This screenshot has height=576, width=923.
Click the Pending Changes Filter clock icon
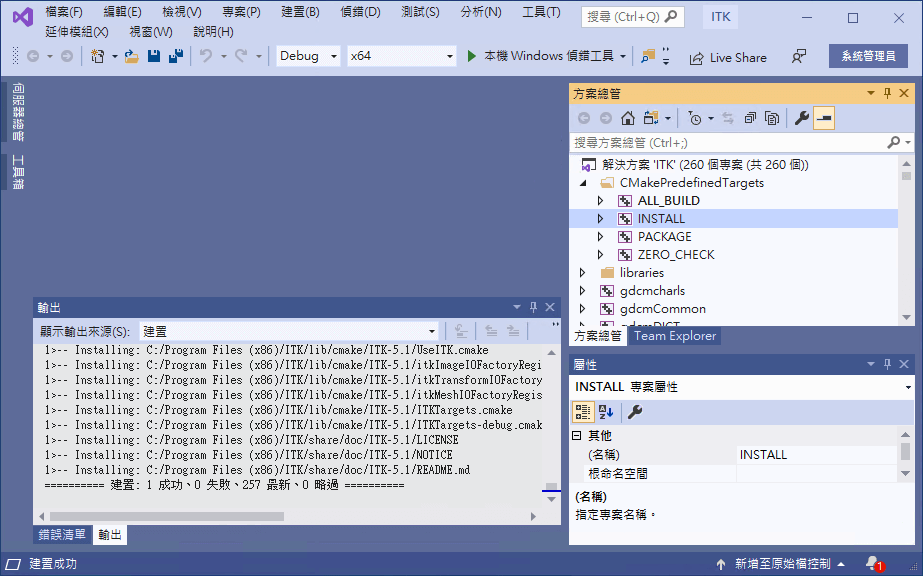point(695,118)
